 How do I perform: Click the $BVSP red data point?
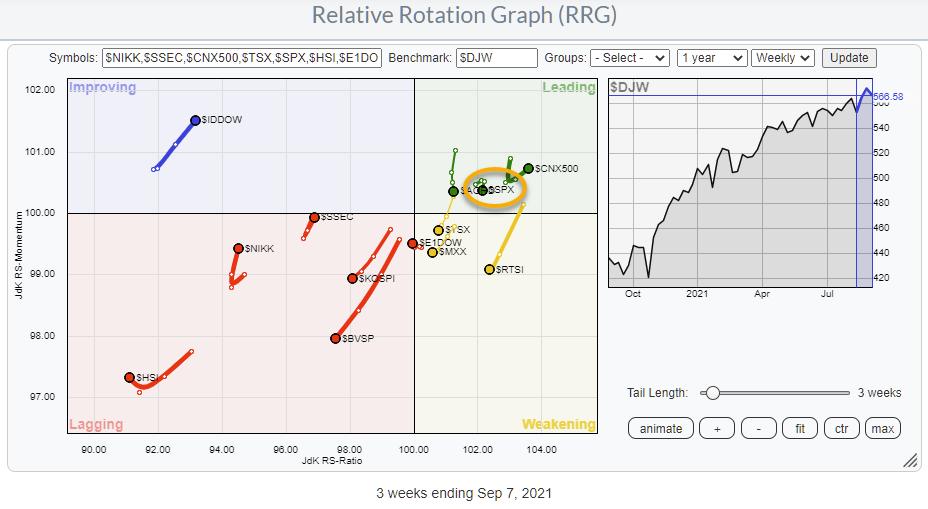(336, 339)
